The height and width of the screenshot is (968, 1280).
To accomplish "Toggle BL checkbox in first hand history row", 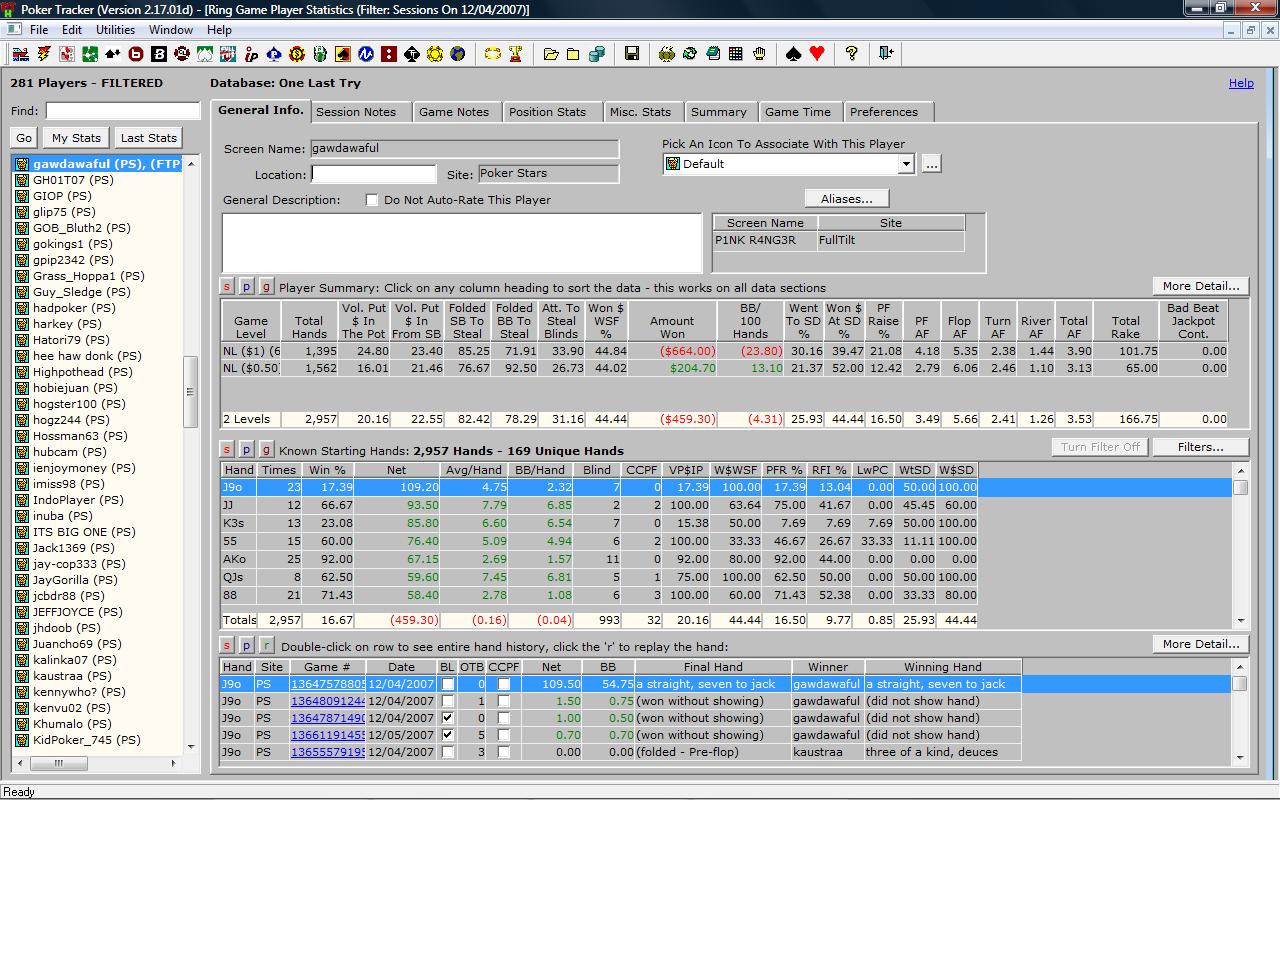I will 448,685.
